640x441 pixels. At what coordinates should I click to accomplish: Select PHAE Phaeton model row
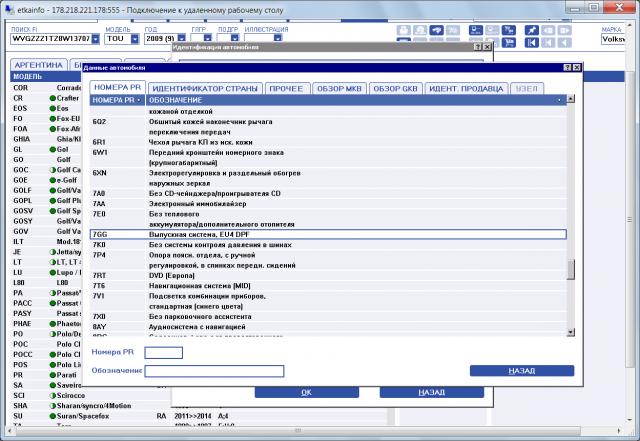[46, 324]
